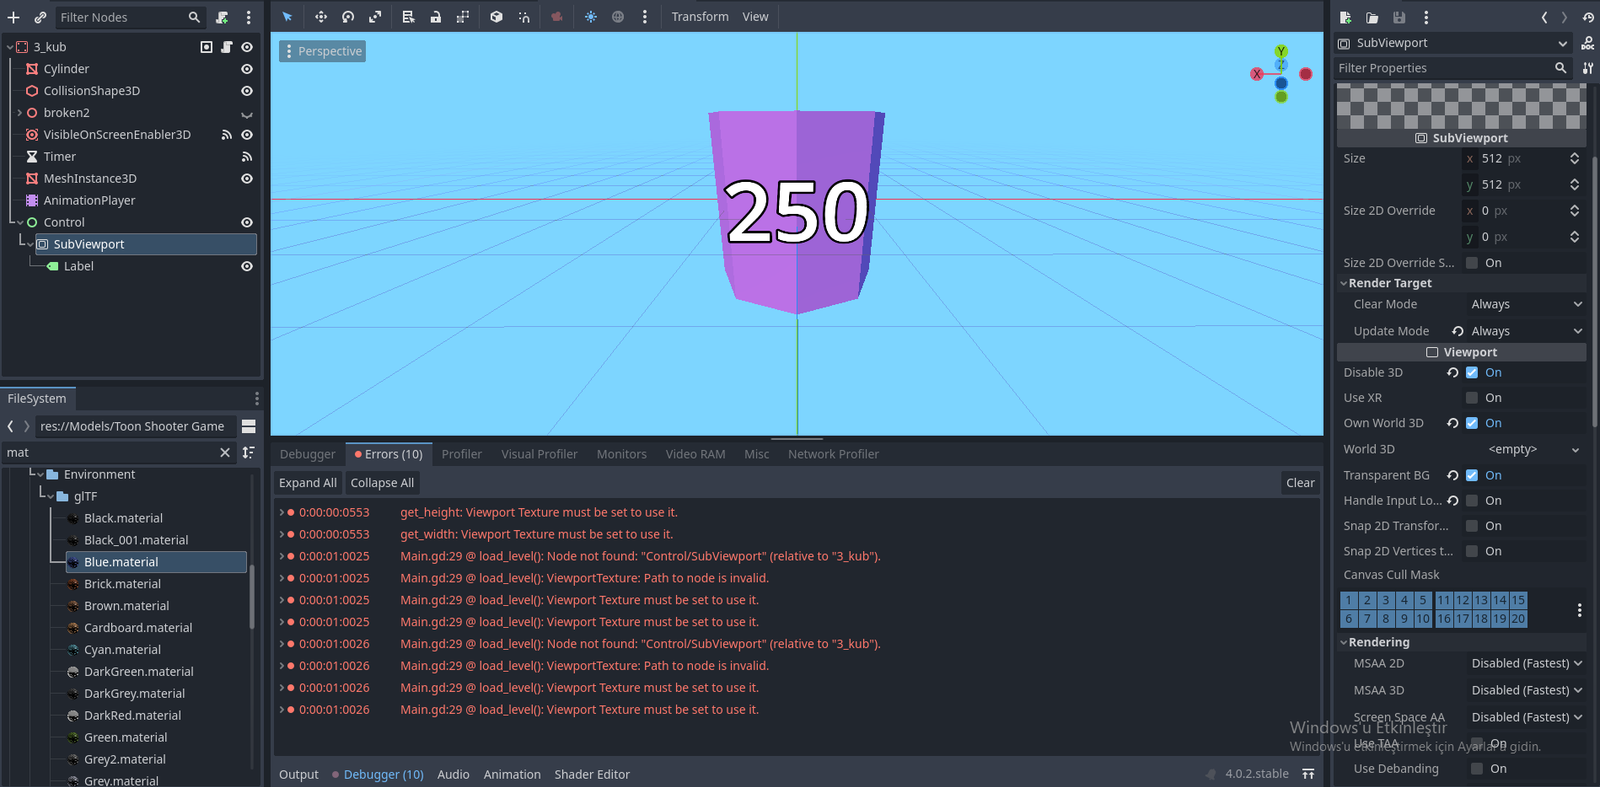Toggle visibility of the Label node
1600x787 pixels.
(247, 267)
